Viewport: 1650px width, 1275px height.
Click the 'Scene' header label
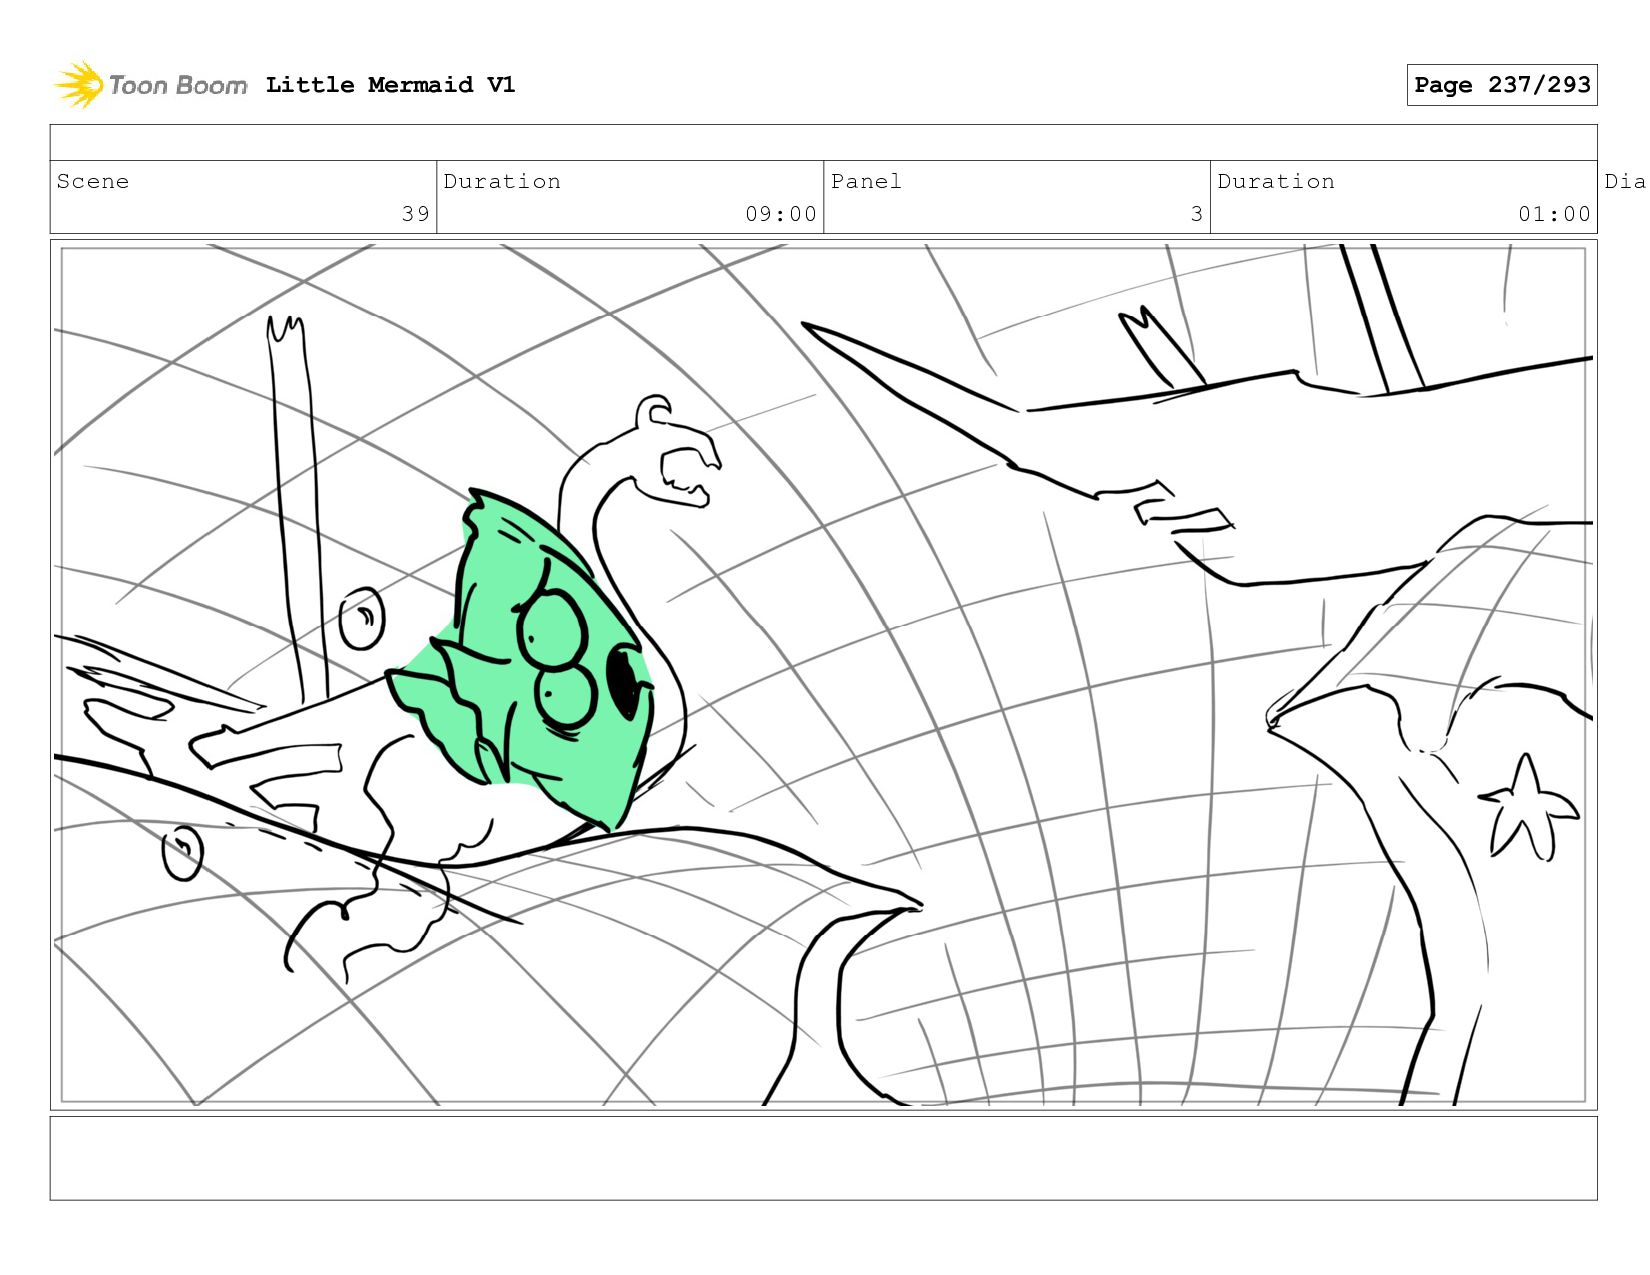[93, 181]
